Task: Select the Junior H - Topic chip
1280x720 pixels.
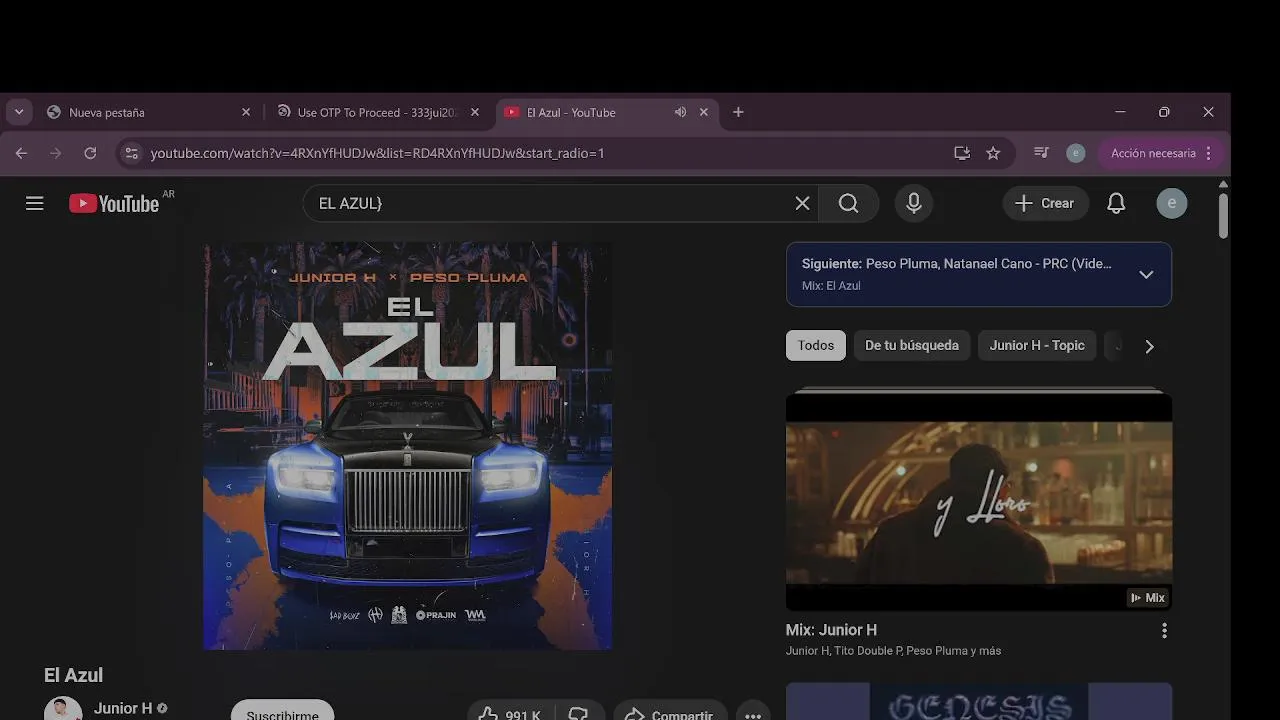Action: coord(1037,345)
